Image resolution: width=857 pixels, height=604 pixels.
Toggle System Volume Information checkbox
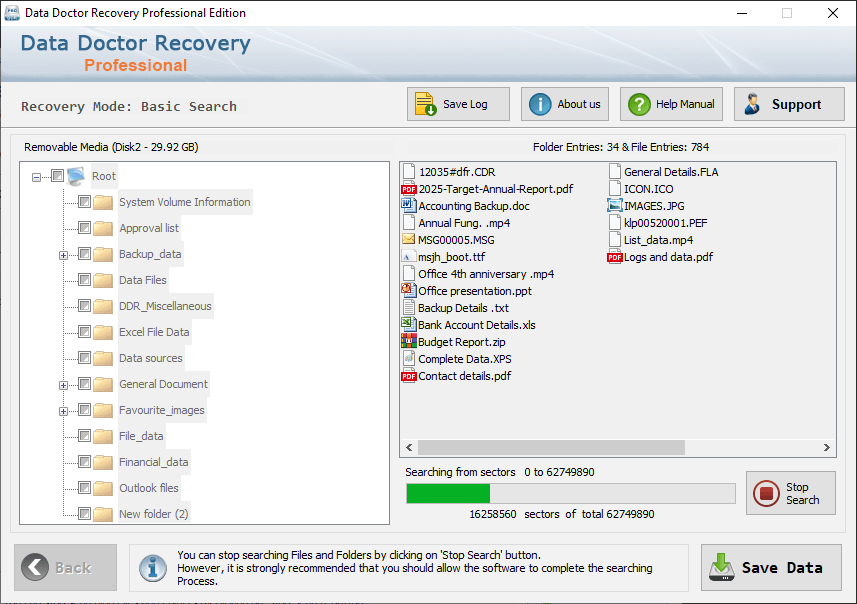[x=84, y=202]
